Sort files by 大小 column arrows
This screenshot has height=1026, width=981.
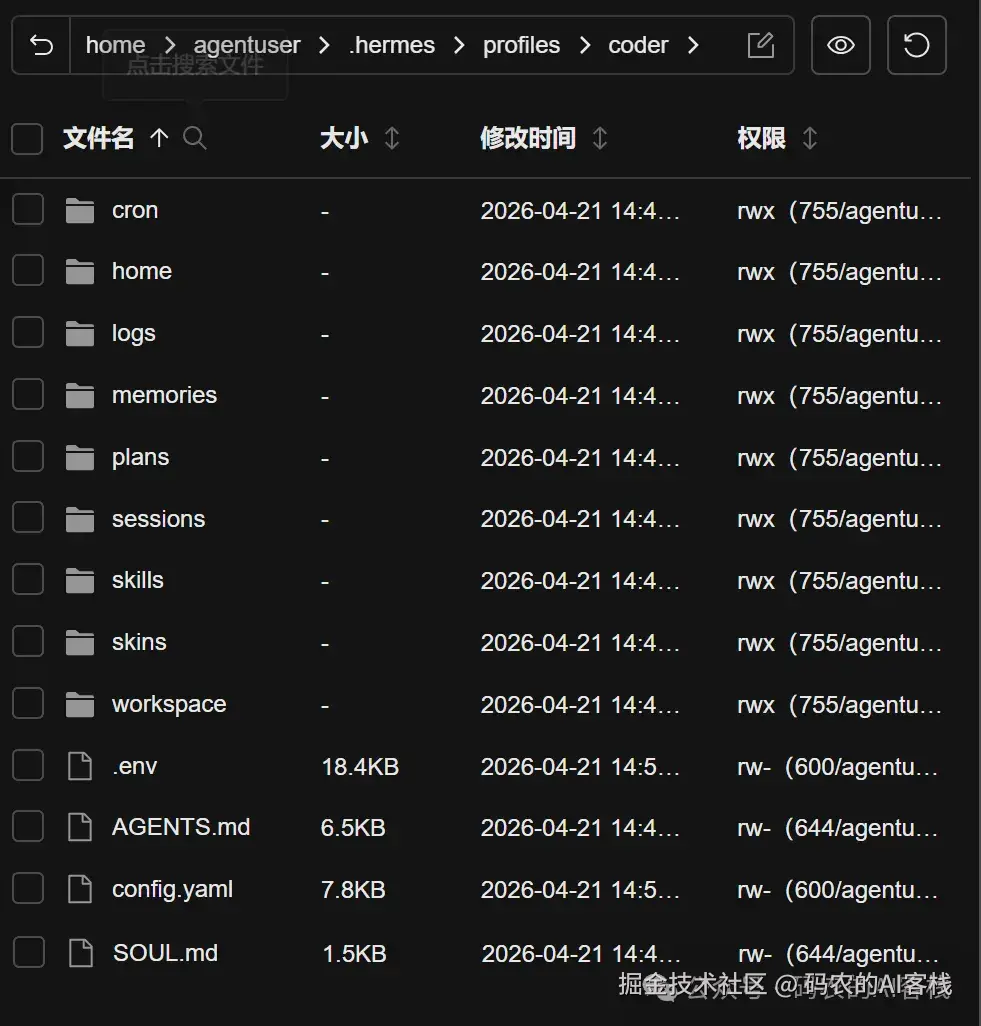pos(390,138)
